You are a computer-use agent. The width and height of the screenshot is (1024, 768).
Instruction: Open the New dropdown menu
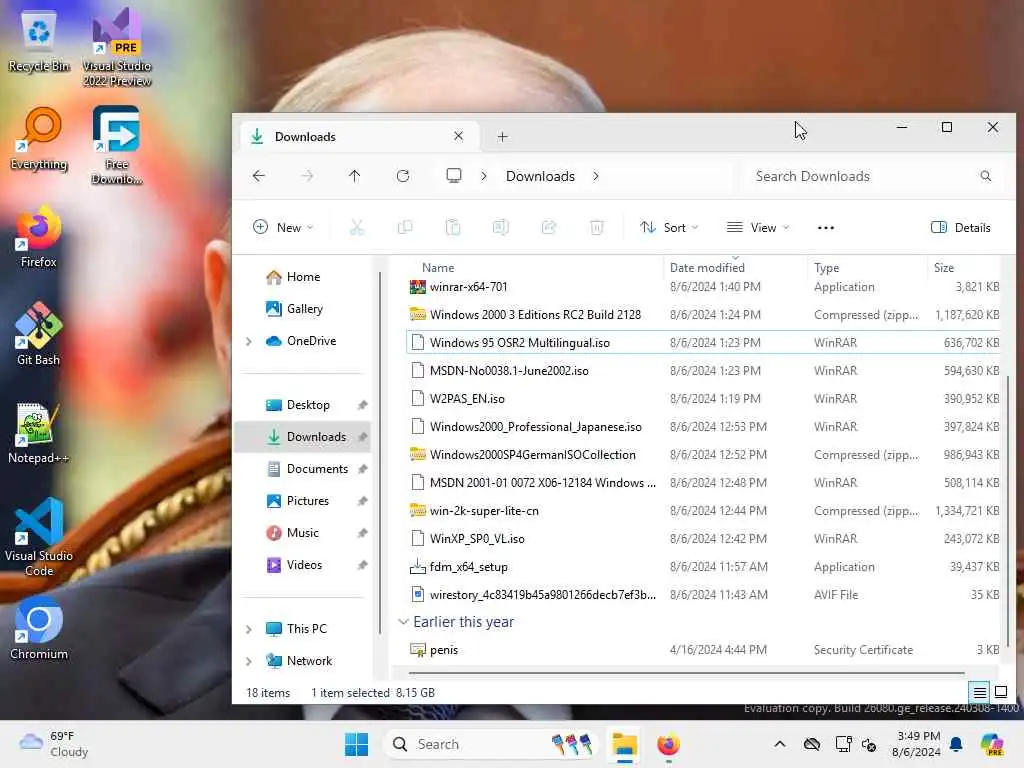pos(283,227)
